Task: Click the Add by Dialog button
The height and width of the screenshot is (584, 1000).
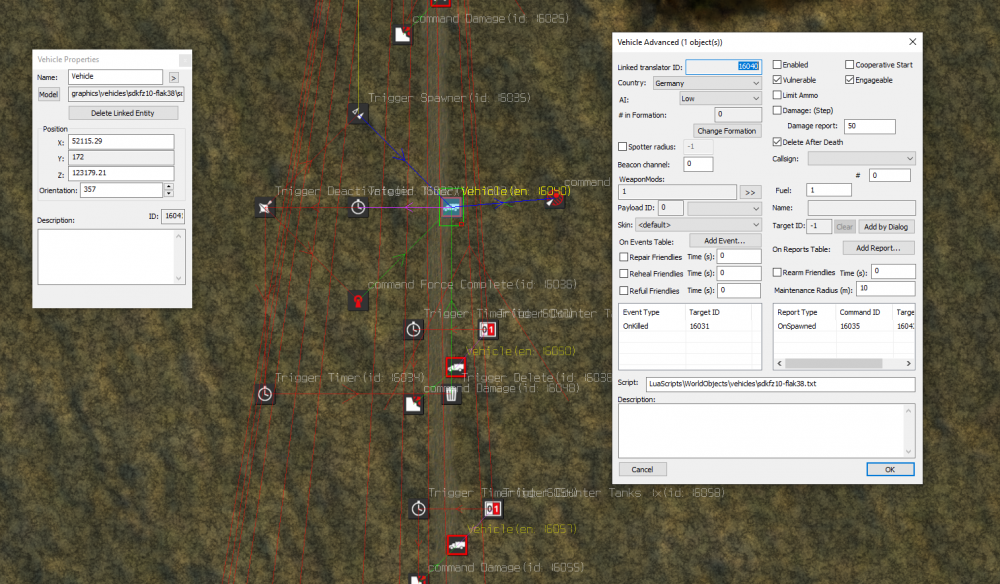Action: (886, 226)
